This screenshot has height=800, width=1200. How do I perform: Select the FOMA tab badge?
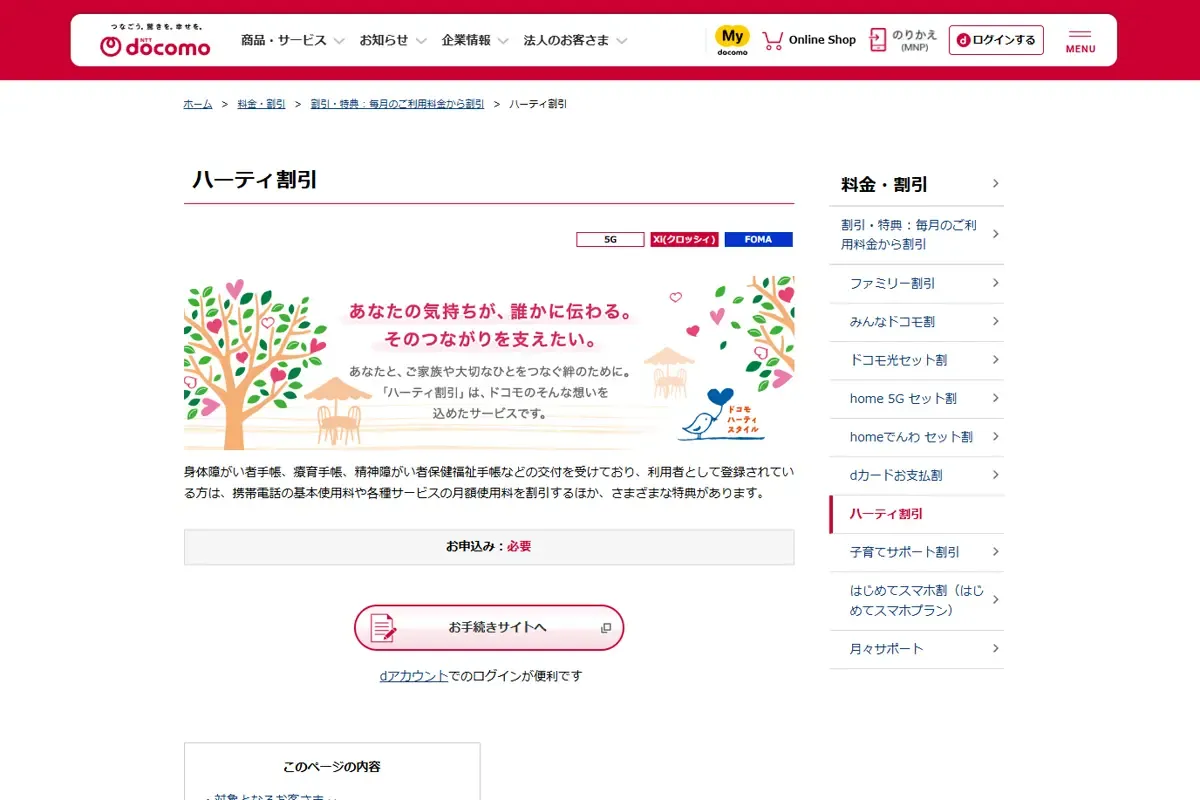(758, 239)
